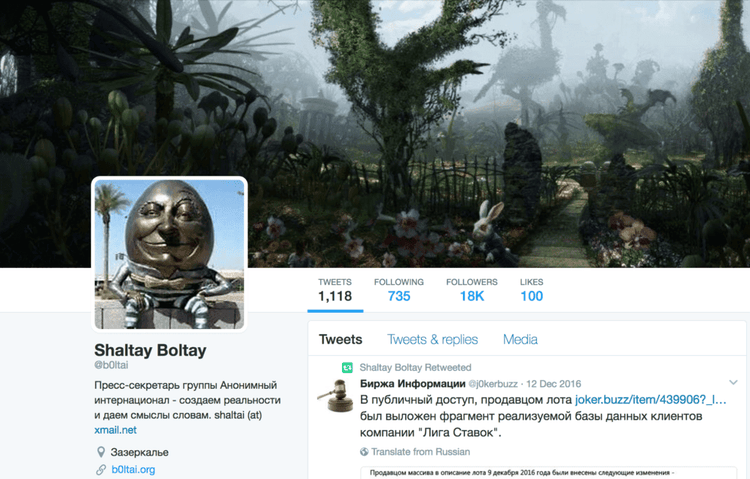
Task: Select the Tweets tab
Action: tap(341, 339)
